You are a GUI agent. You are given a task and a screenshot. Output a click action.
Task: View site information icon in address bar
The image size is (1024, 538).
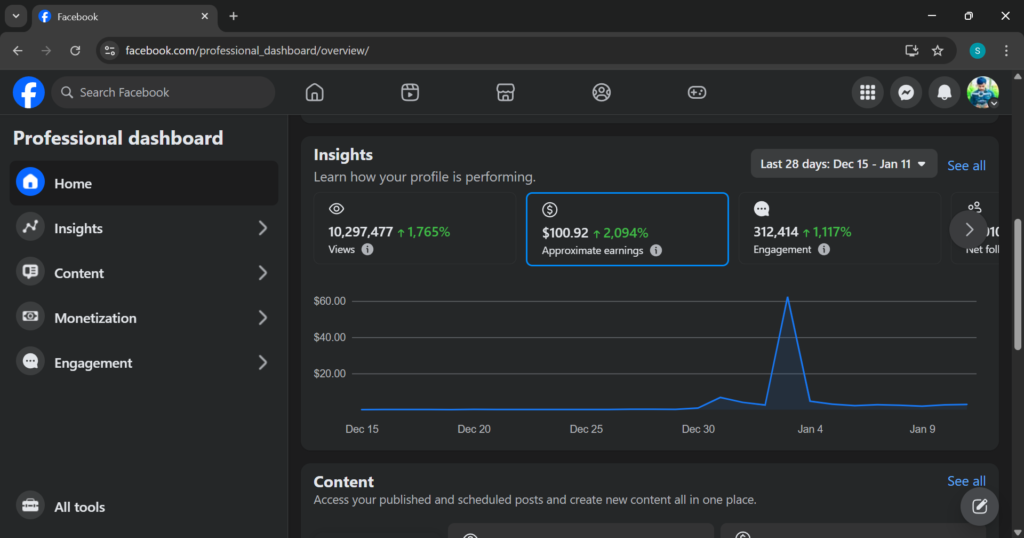tap(110, 50)
